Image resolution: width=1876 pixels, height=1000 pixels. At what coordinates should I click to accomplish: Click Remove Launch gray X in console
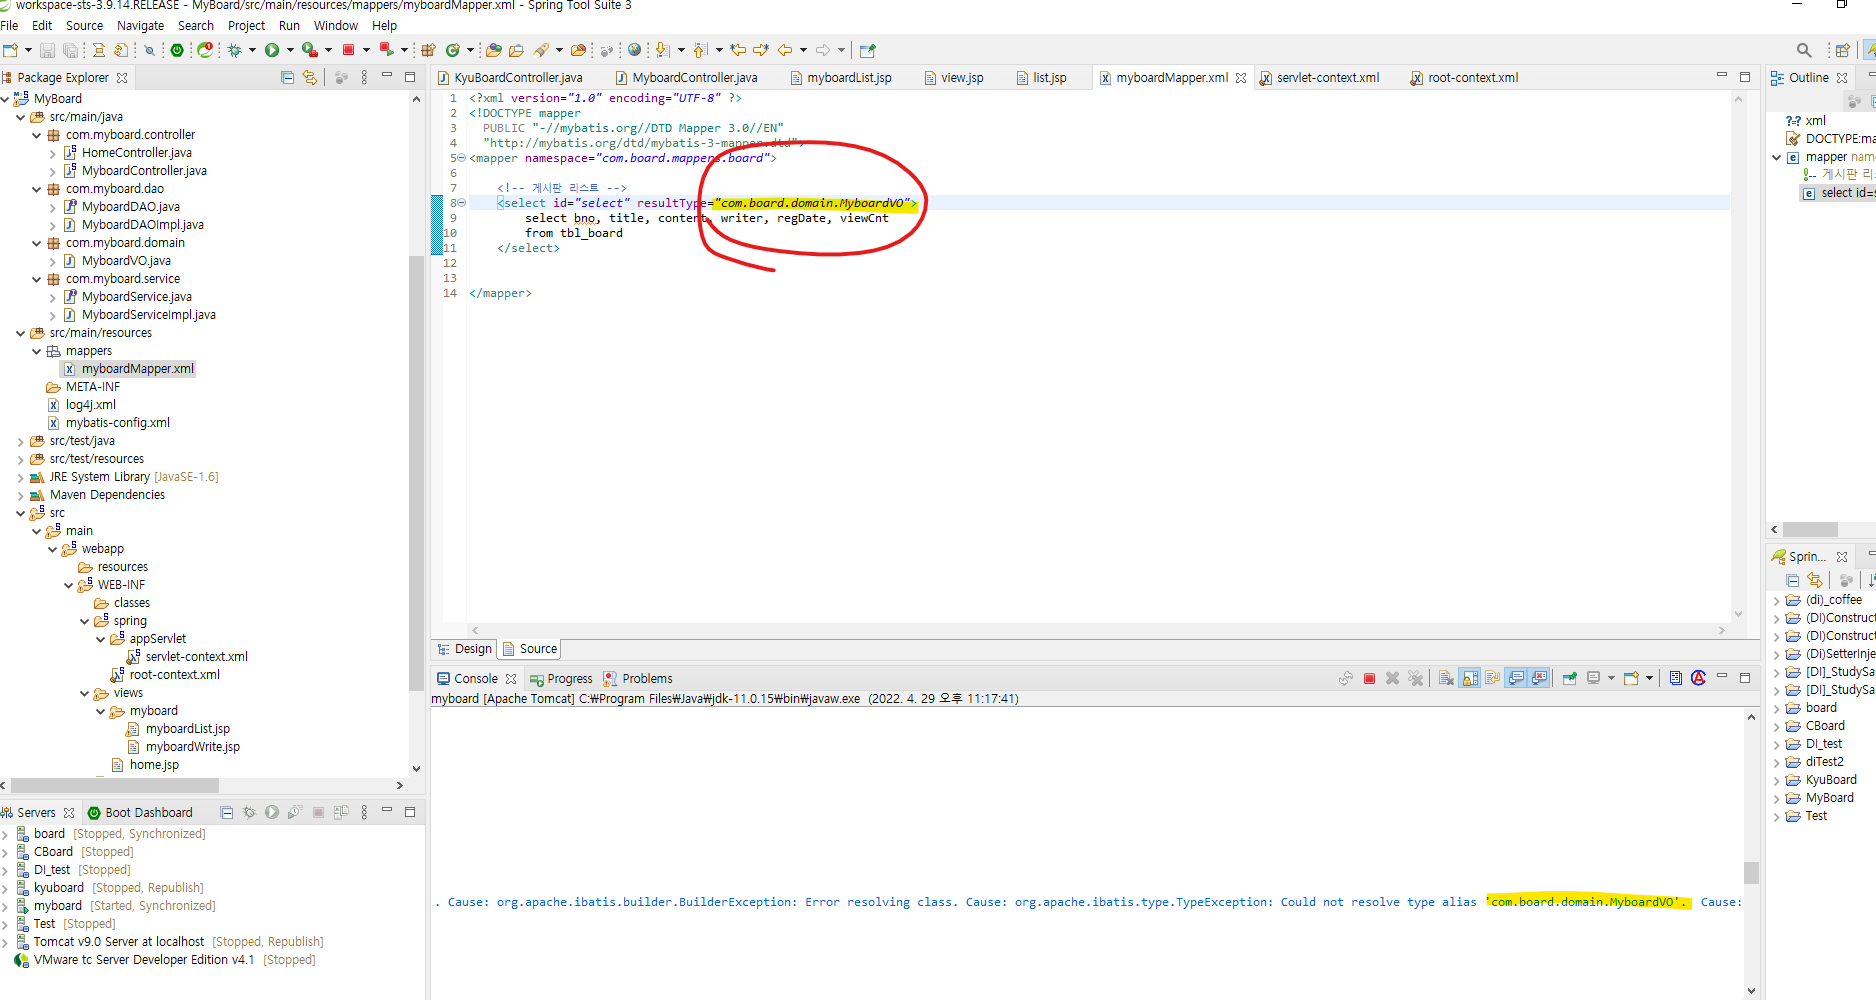pos(1392,678)
